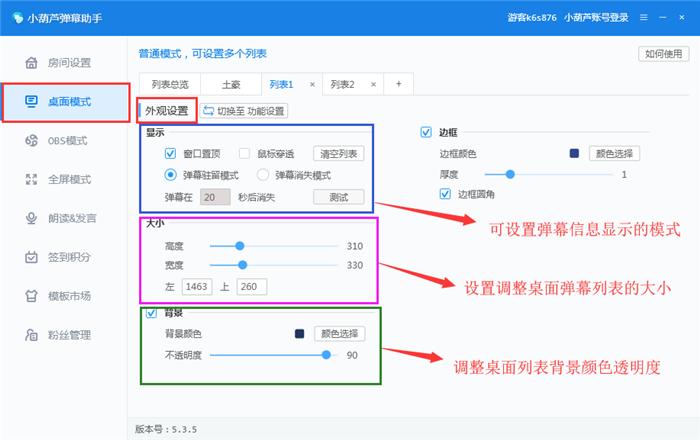Switch to the 土豪 tab
Image resolution: width=700 pixels, height=440 pixels.
click(230, 85)
